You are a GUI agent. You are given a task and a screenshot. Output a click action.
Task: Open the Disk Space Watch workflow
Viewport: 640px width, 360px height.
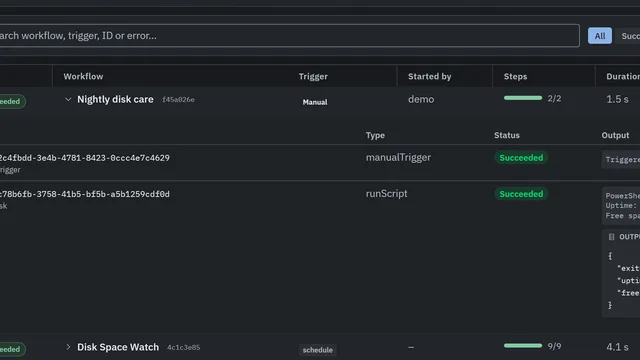click(x=118, y=347)
